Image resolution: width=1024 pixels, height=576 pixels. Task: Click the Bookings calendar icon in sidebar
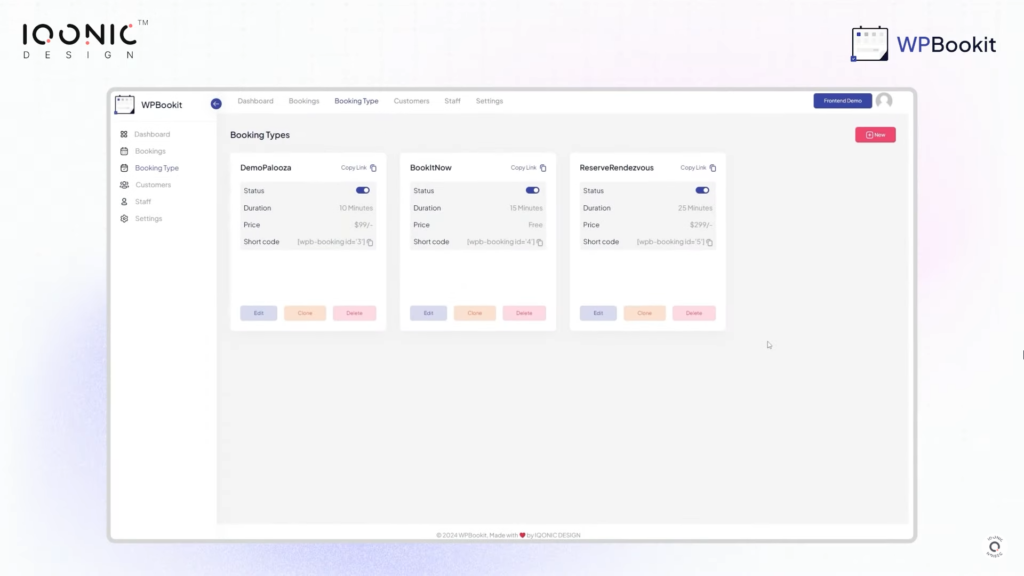[x=124, y=151]
